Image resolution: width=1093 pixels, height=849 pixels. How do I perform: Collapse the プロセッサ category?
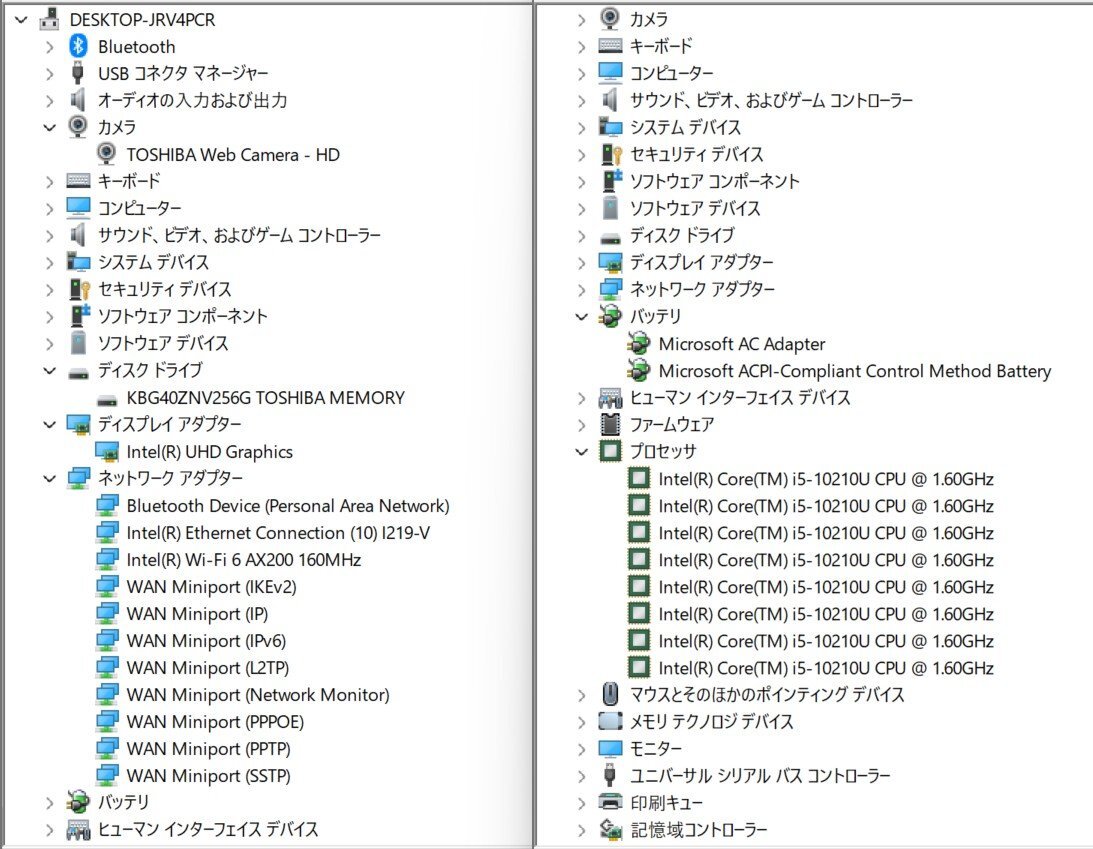581,452
